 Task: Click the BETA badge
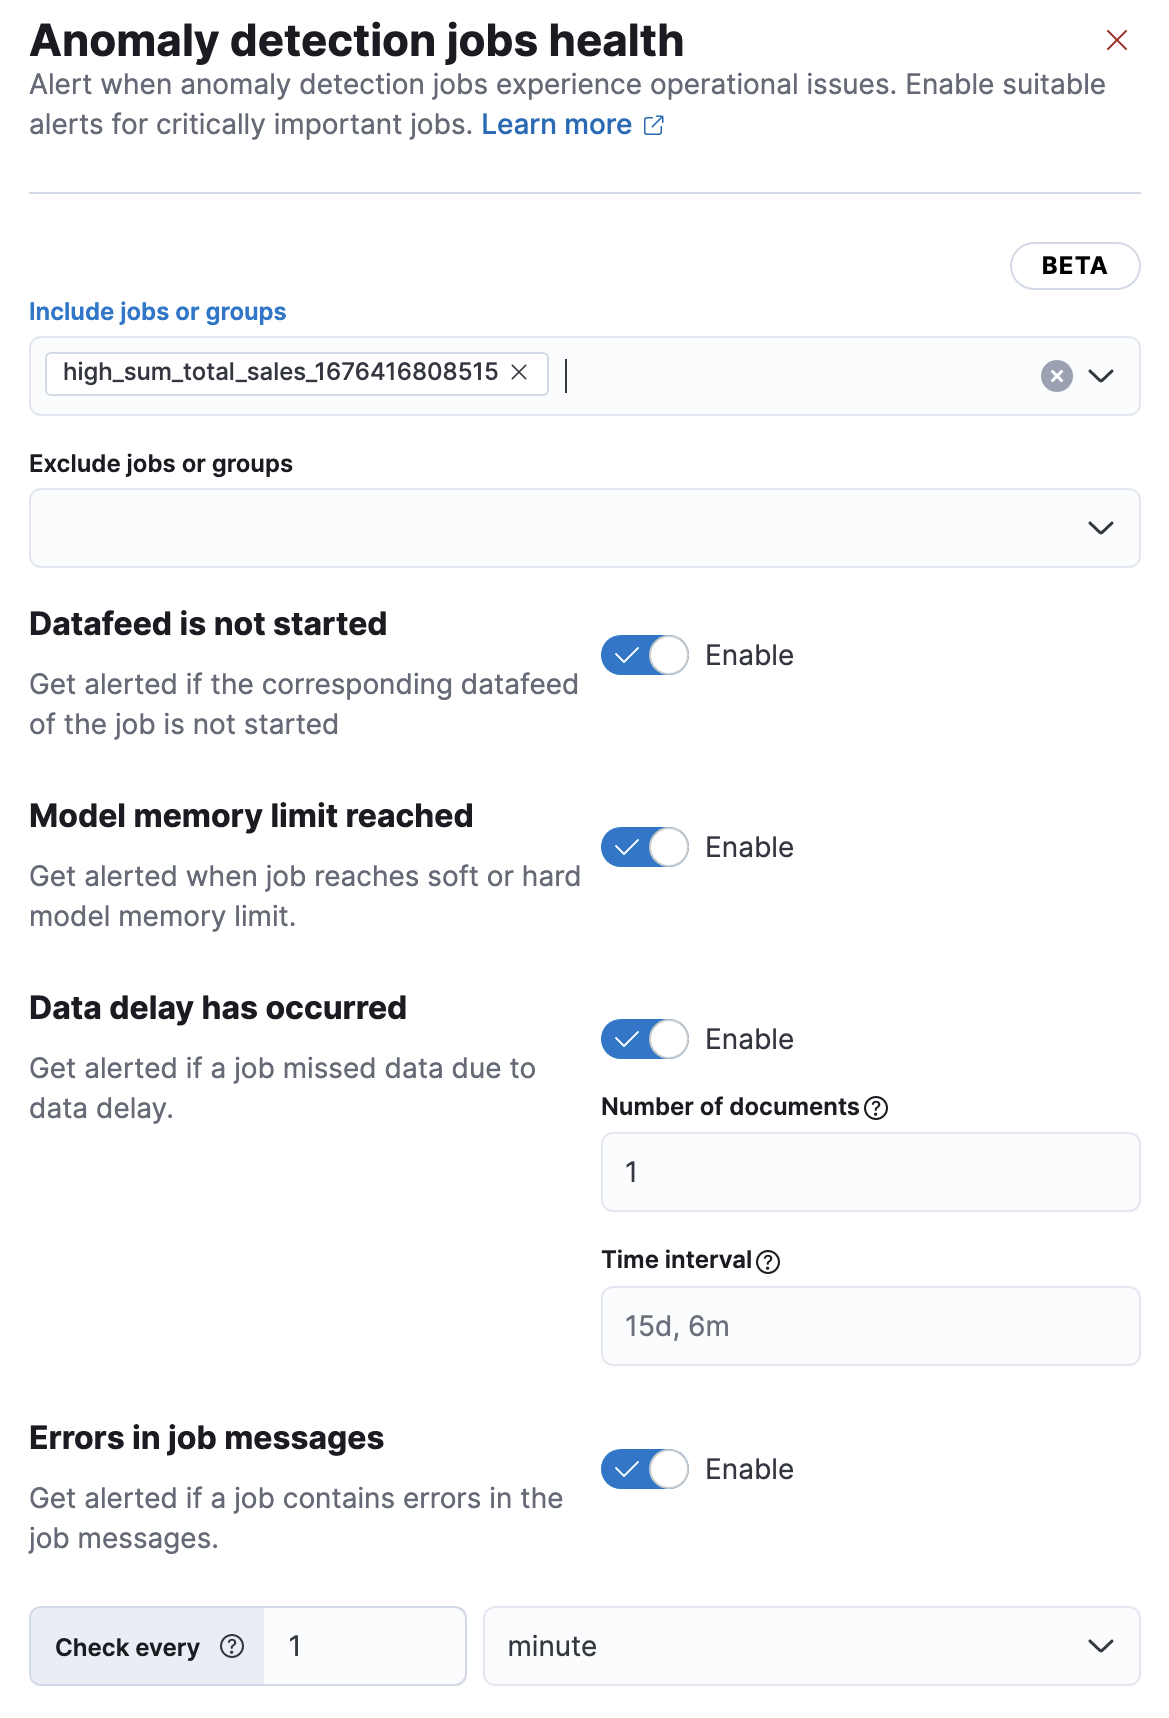click(1074, 266)
